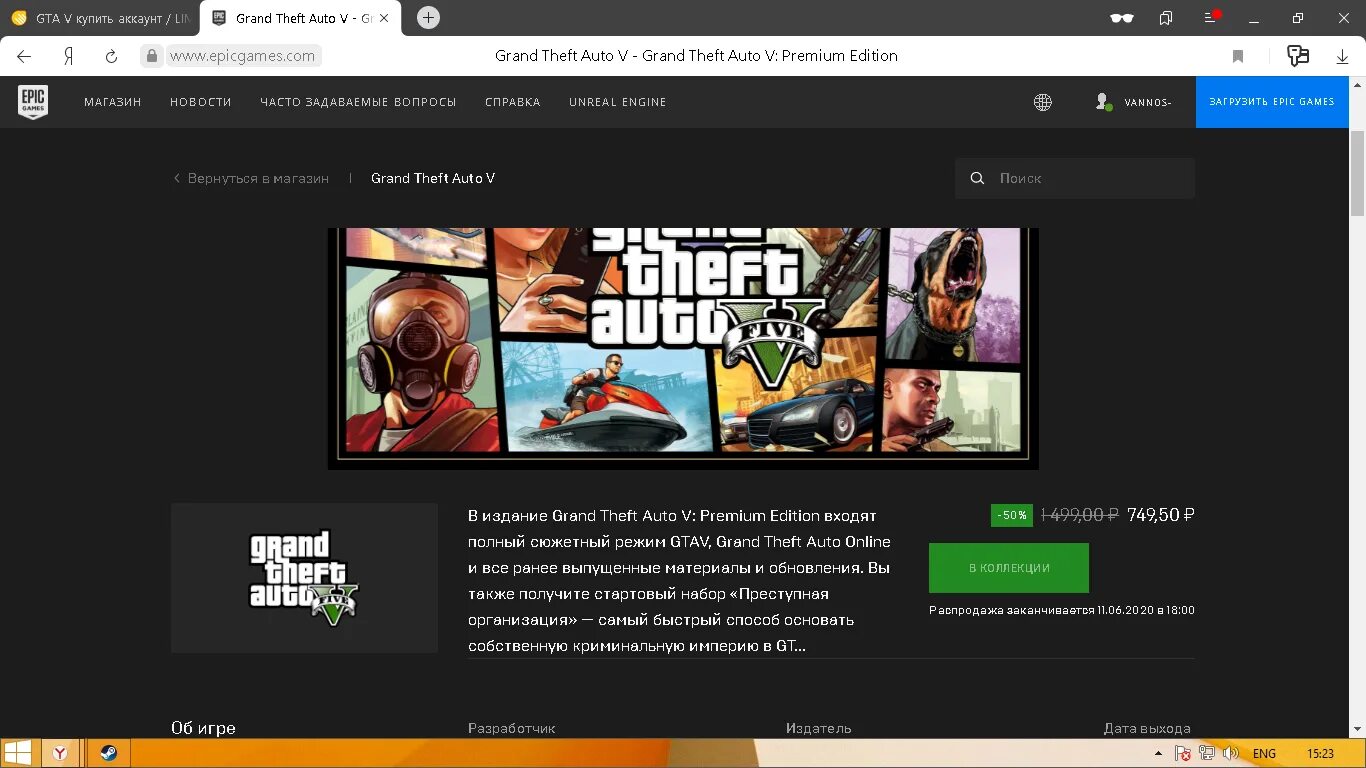Viewport: 1366px width, 768px height.
Task: Click the Разработчик label
Action: pos(512,728)
